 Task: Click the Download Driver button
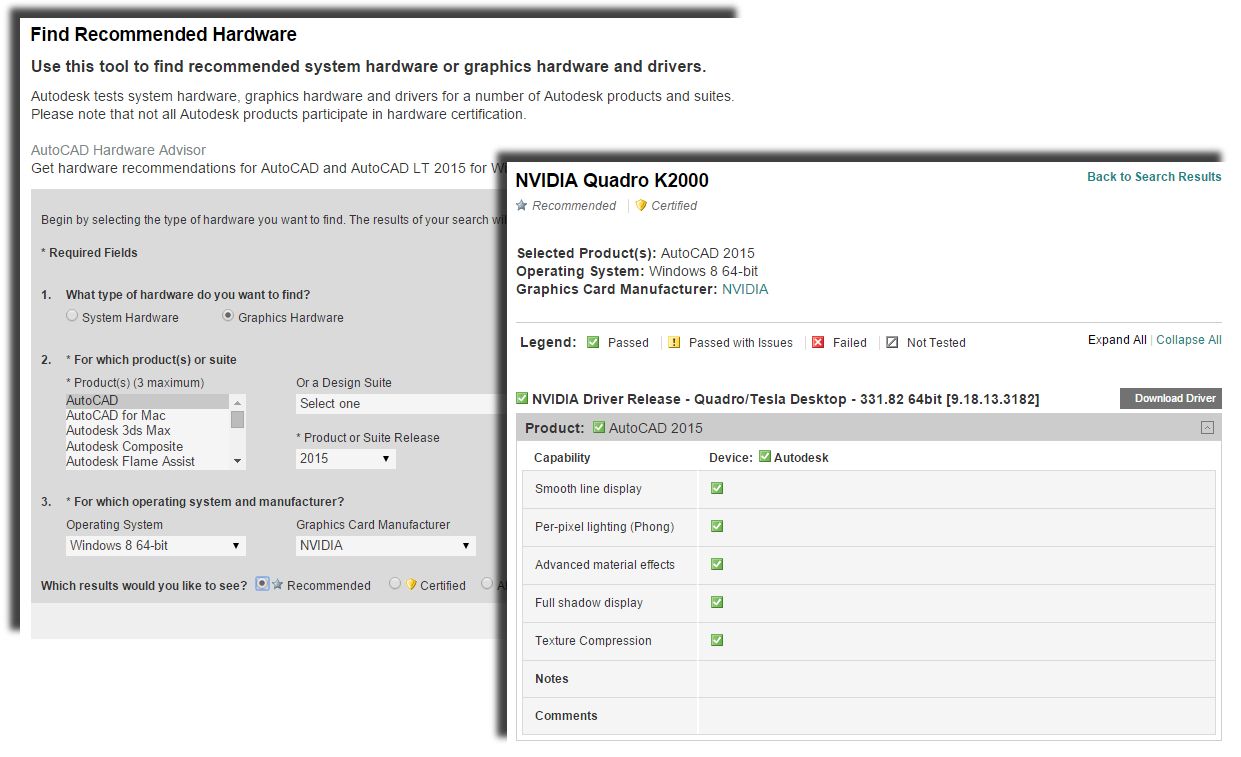1171,398
